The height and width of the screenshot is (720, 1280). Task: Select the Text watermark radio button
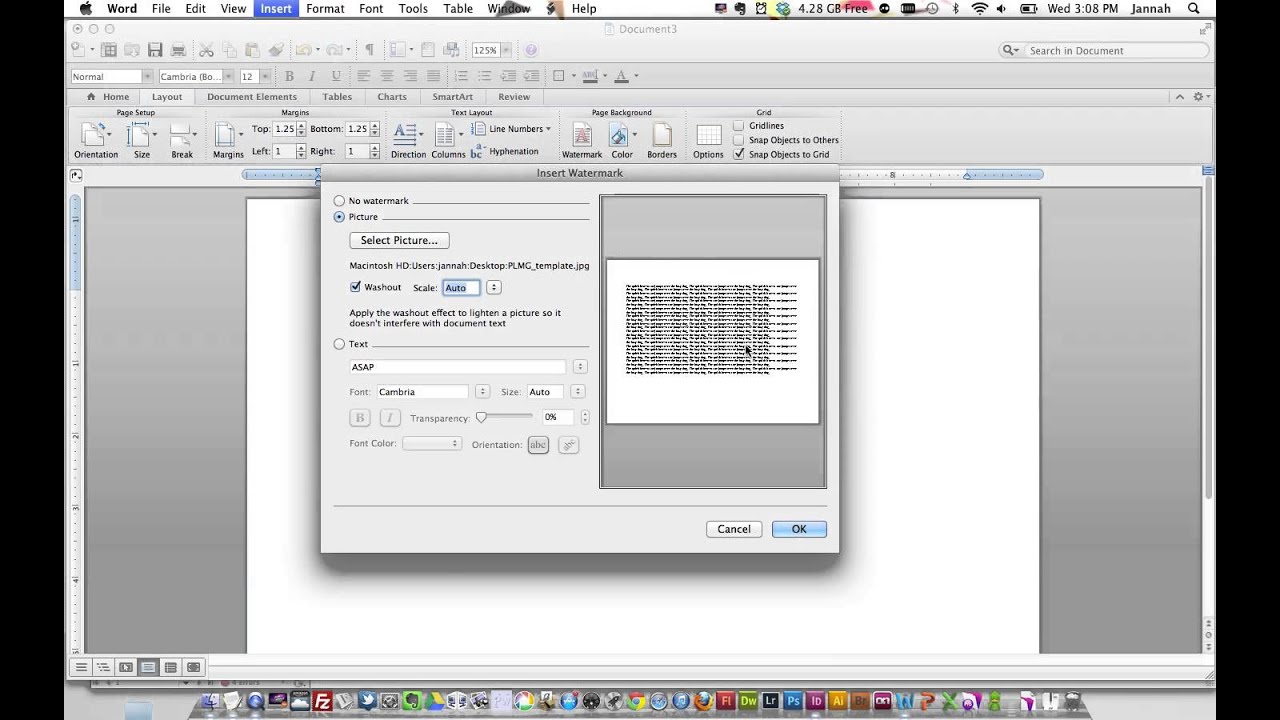[339, 344]
